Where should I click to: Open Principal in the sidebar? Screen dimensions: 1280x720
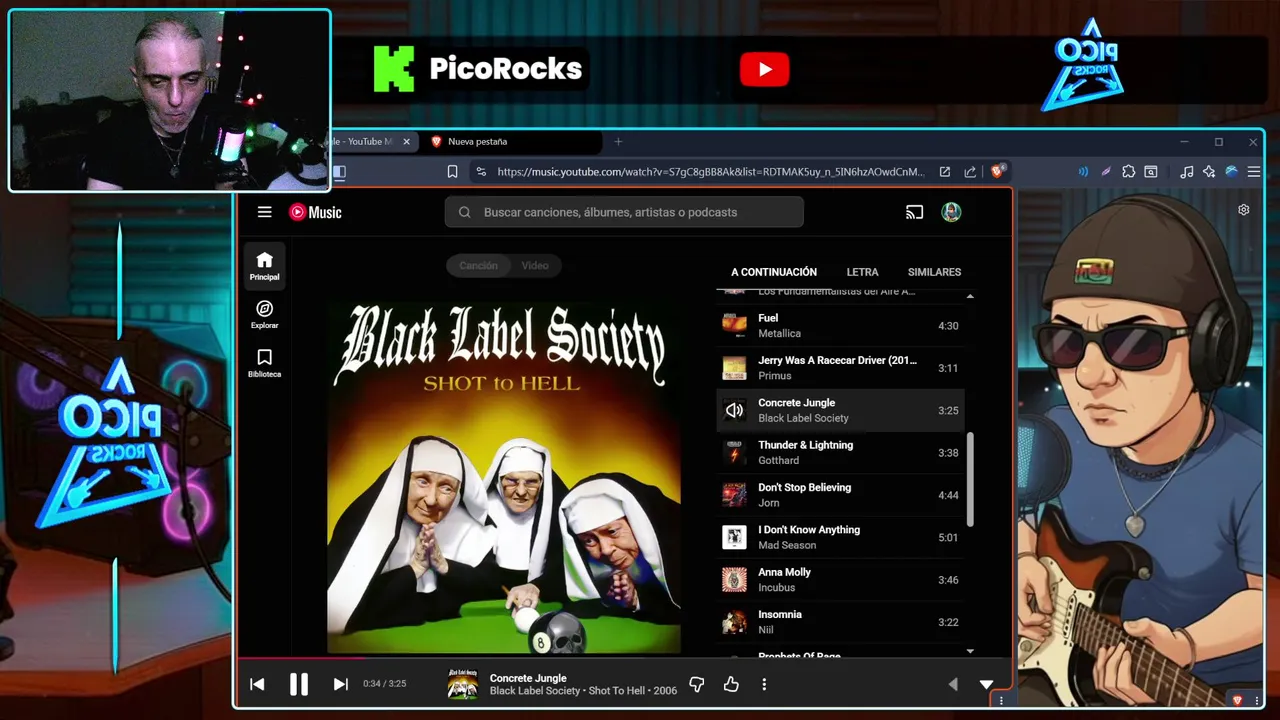pos(264,266)
